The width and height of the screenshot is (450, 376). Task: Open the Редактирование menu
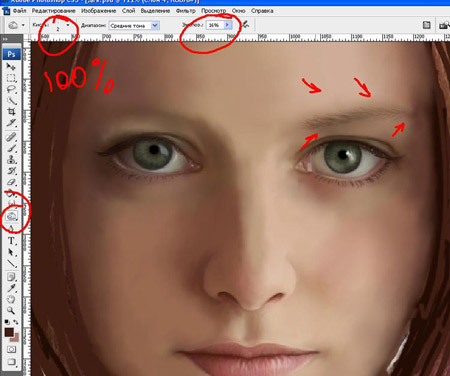click(x=53, y=11)
